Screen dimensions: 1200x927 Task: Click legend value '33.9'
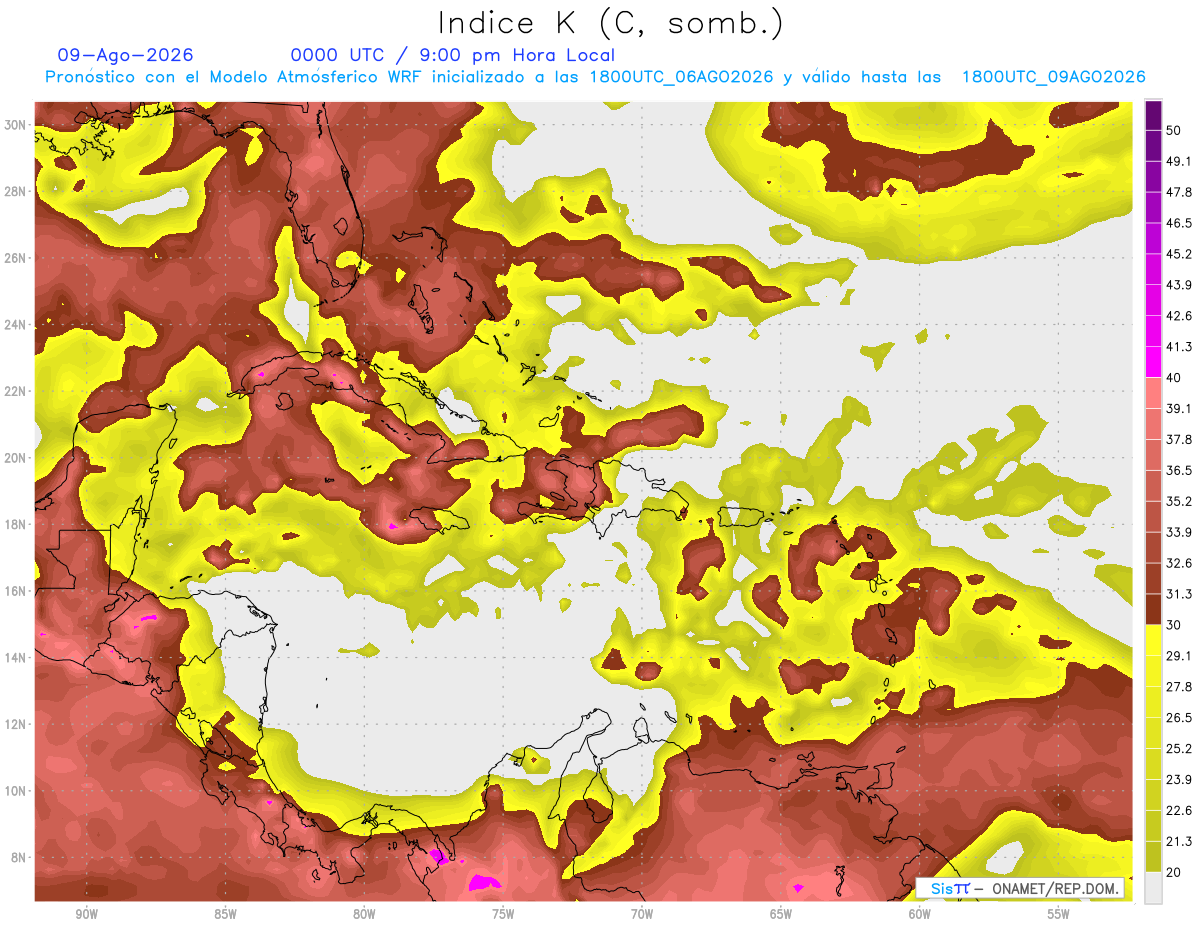point(1178,532)
